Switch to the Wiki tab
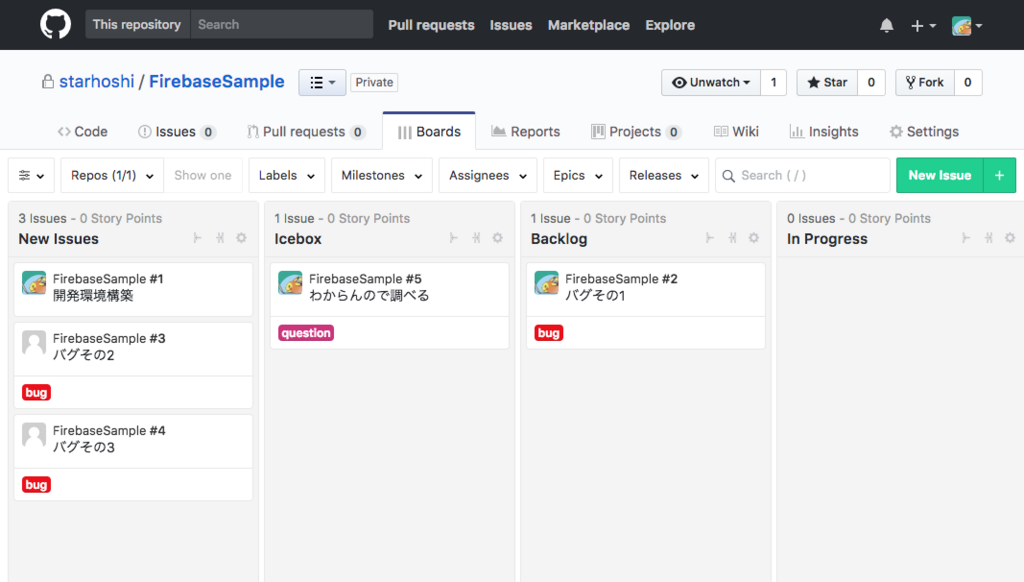This screenshot has height=582, width=1024. point(736,131)
